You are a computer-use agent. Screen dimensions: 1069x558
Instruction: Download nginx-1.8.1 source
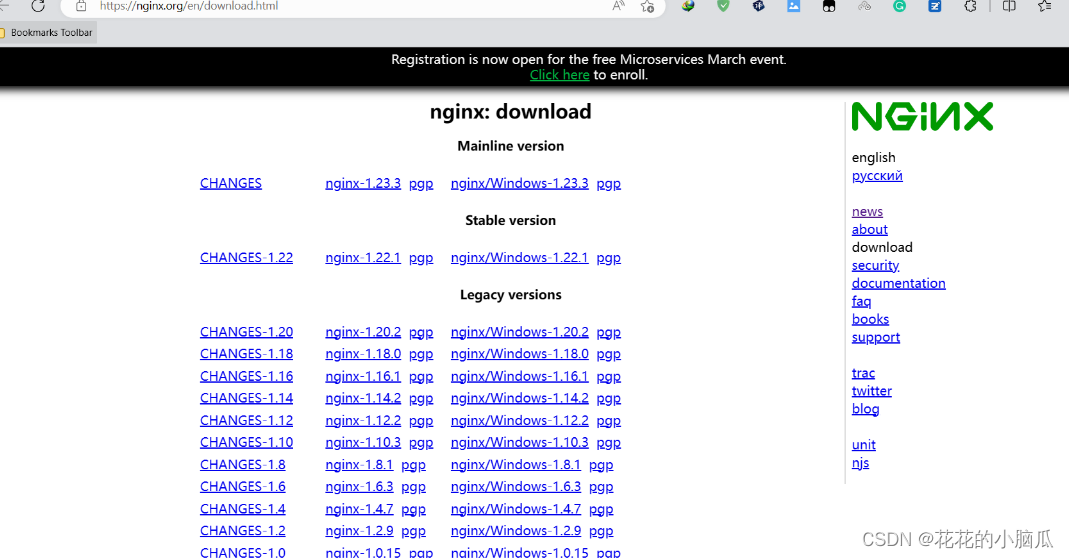coord(359,465)
